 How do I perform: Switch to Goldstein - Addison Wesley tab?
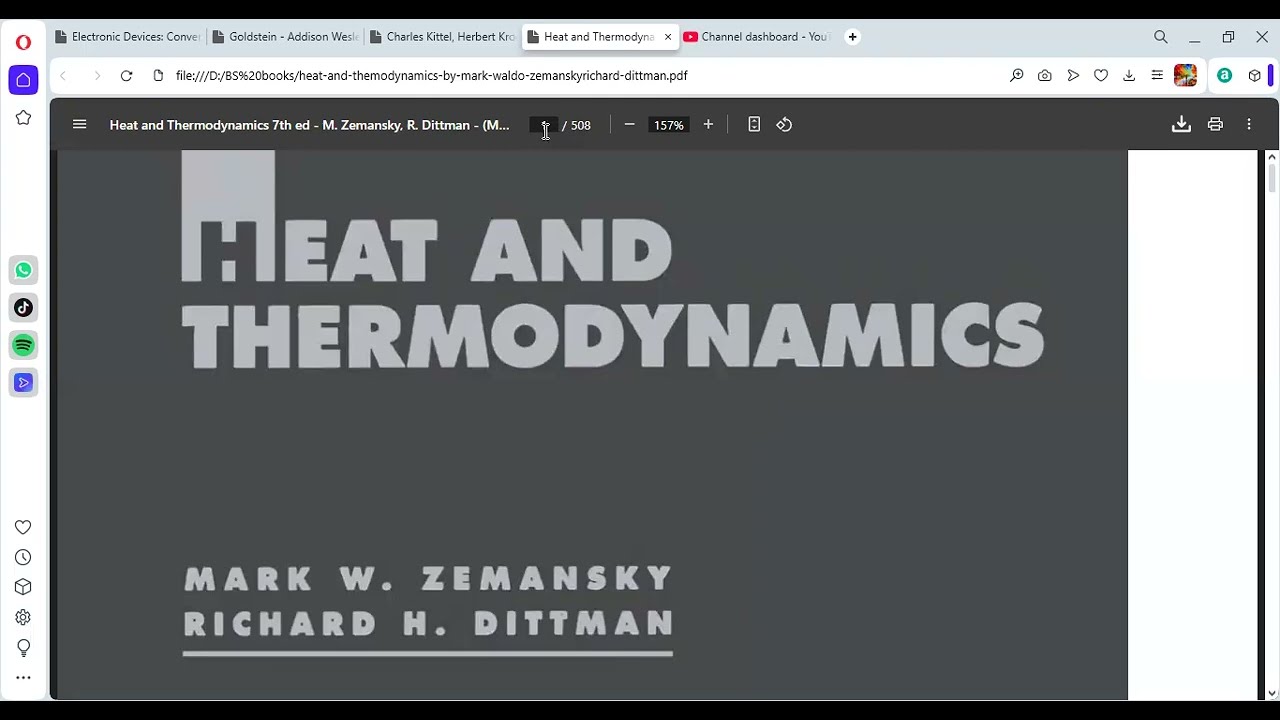285,37
